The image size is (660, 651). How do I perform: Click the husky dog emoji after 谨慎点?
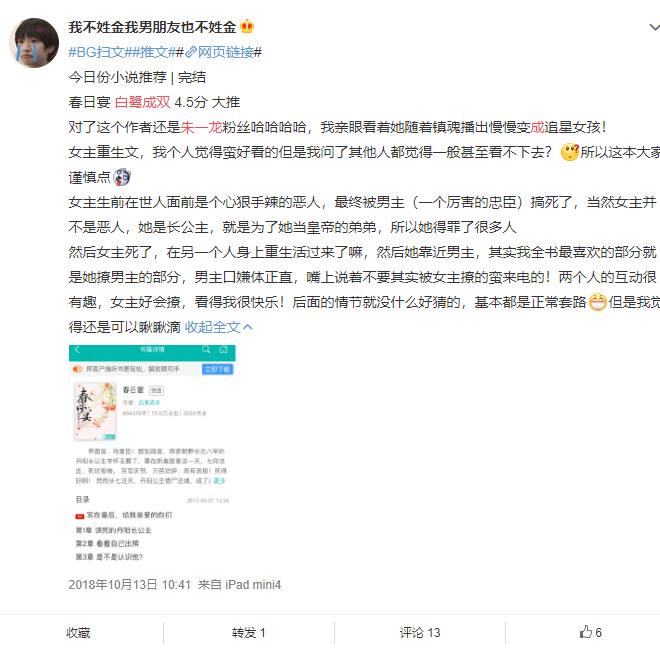coord(122,177)
